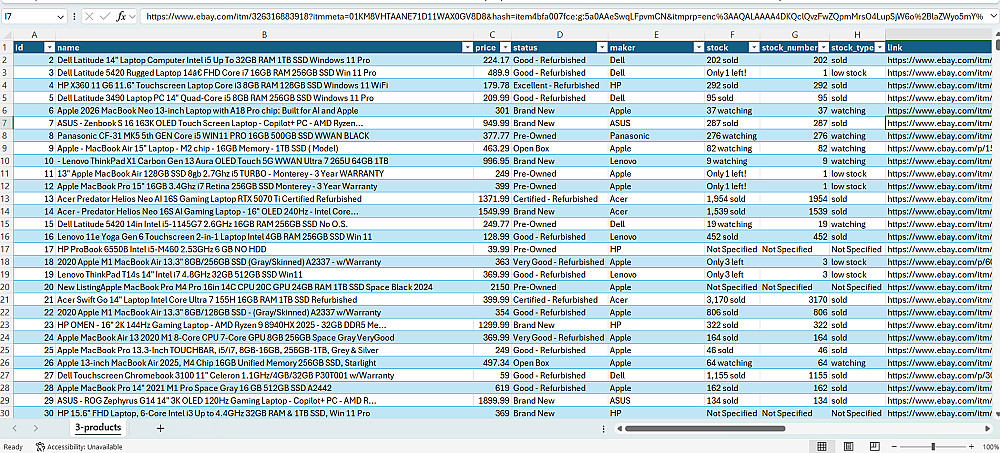Select column E header
Screen dimensions: 1000x453
pyautogui.click(x=656, y=34)
